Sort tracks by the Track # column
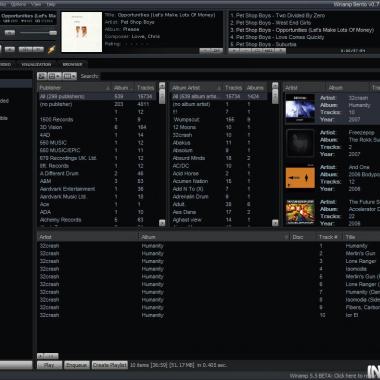380x380 pixels. pos(328,237)
